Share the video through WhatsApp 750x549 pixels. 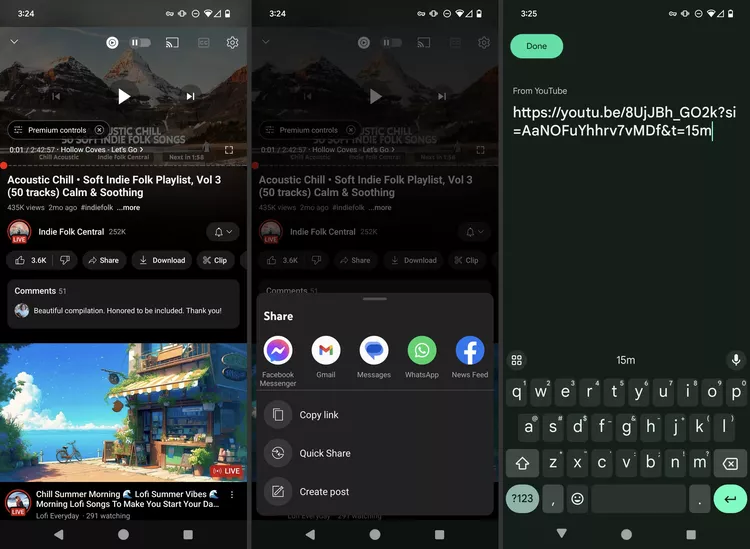pos(422,351)
